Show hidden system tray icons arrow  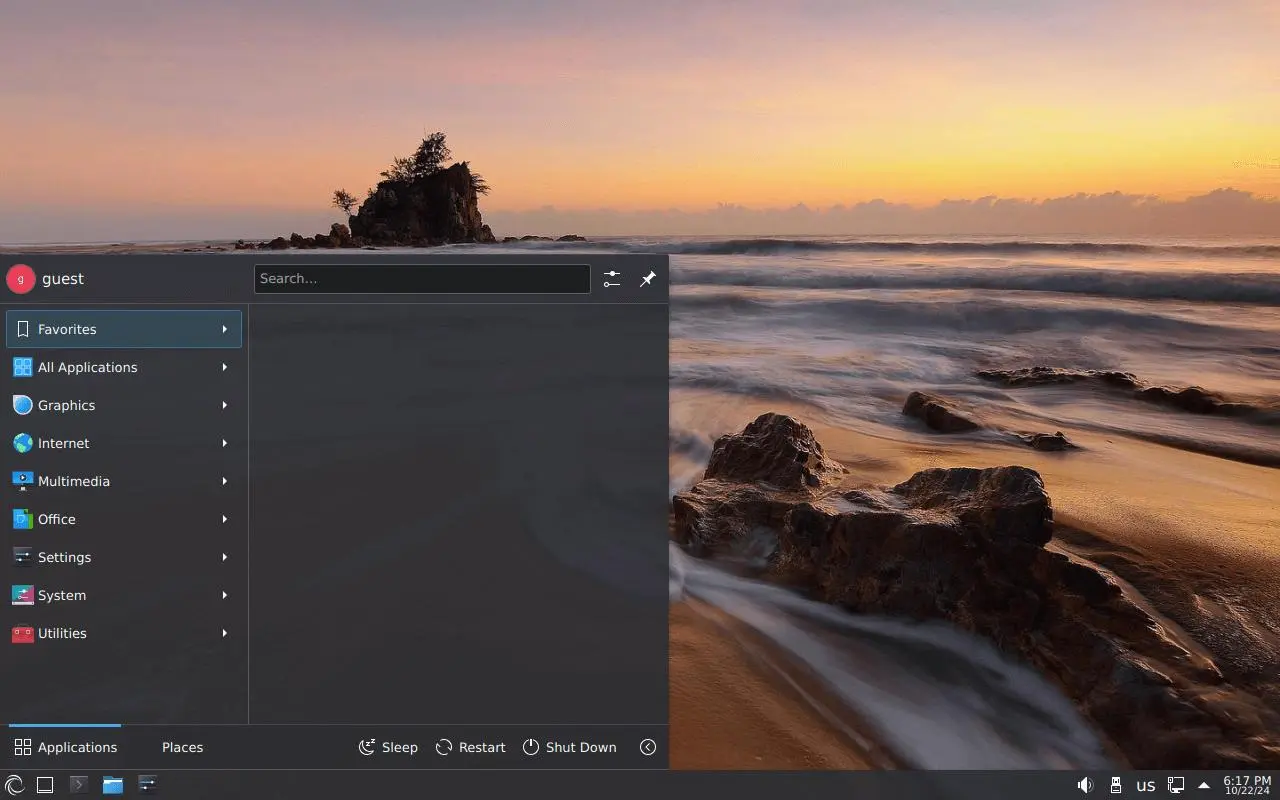1204,785
